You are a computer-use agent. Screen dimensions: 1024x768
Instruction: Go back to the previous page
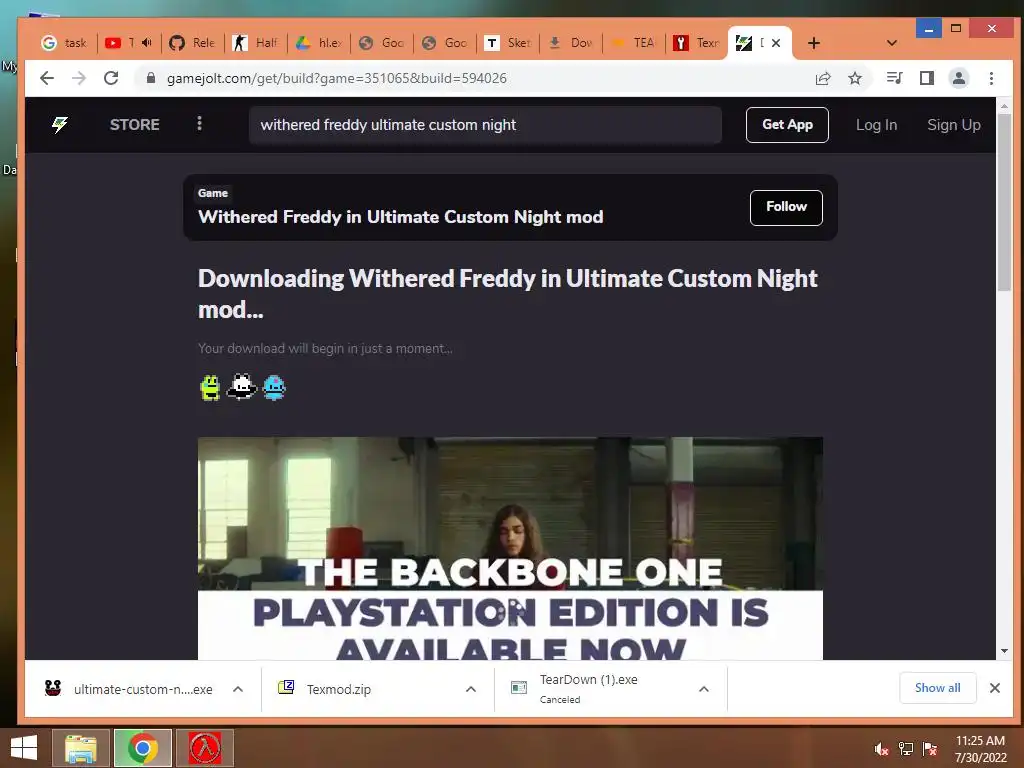[46, 78]
